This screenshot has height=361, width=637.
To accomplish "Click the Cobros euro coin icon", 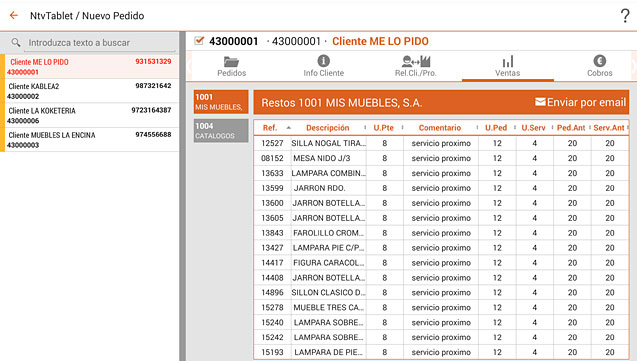I will tap(600, 61).
